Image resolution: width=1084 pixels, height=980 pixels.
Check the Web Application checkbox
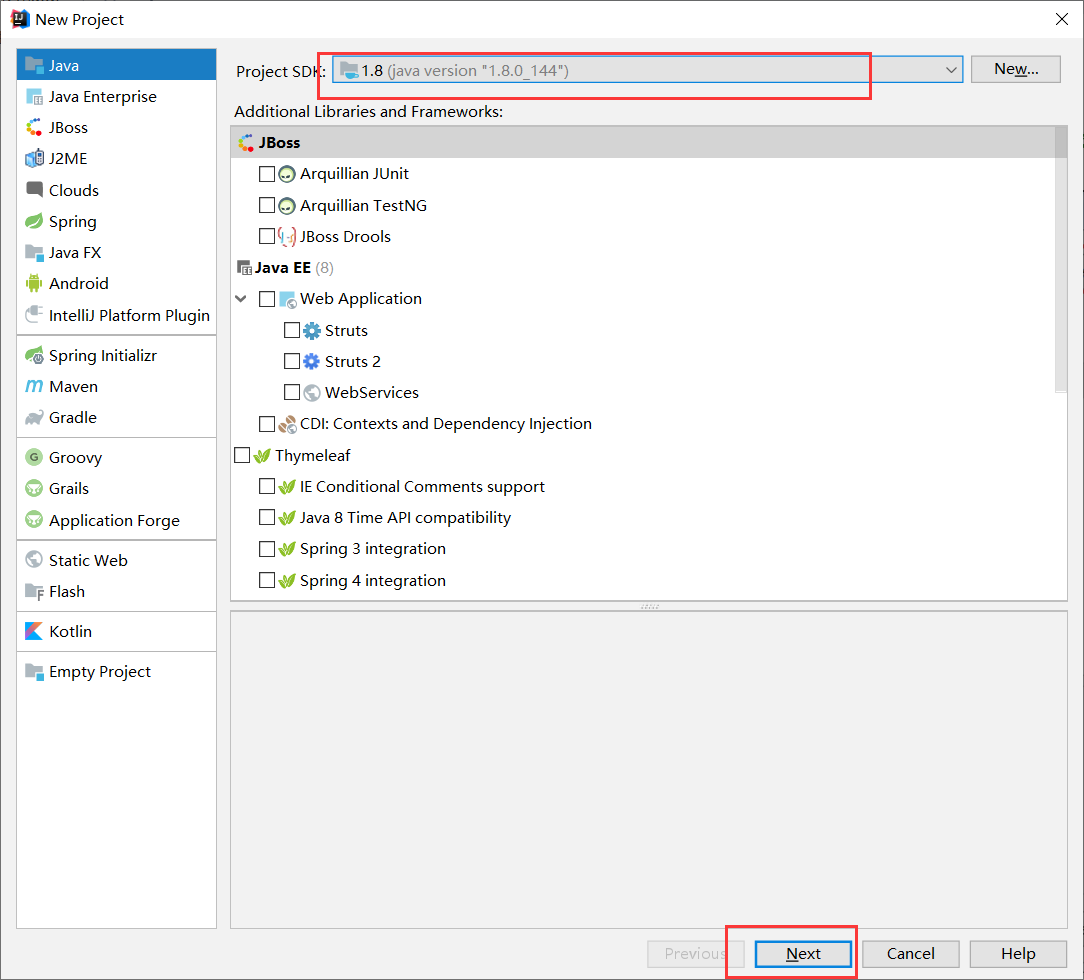[267, 299]
